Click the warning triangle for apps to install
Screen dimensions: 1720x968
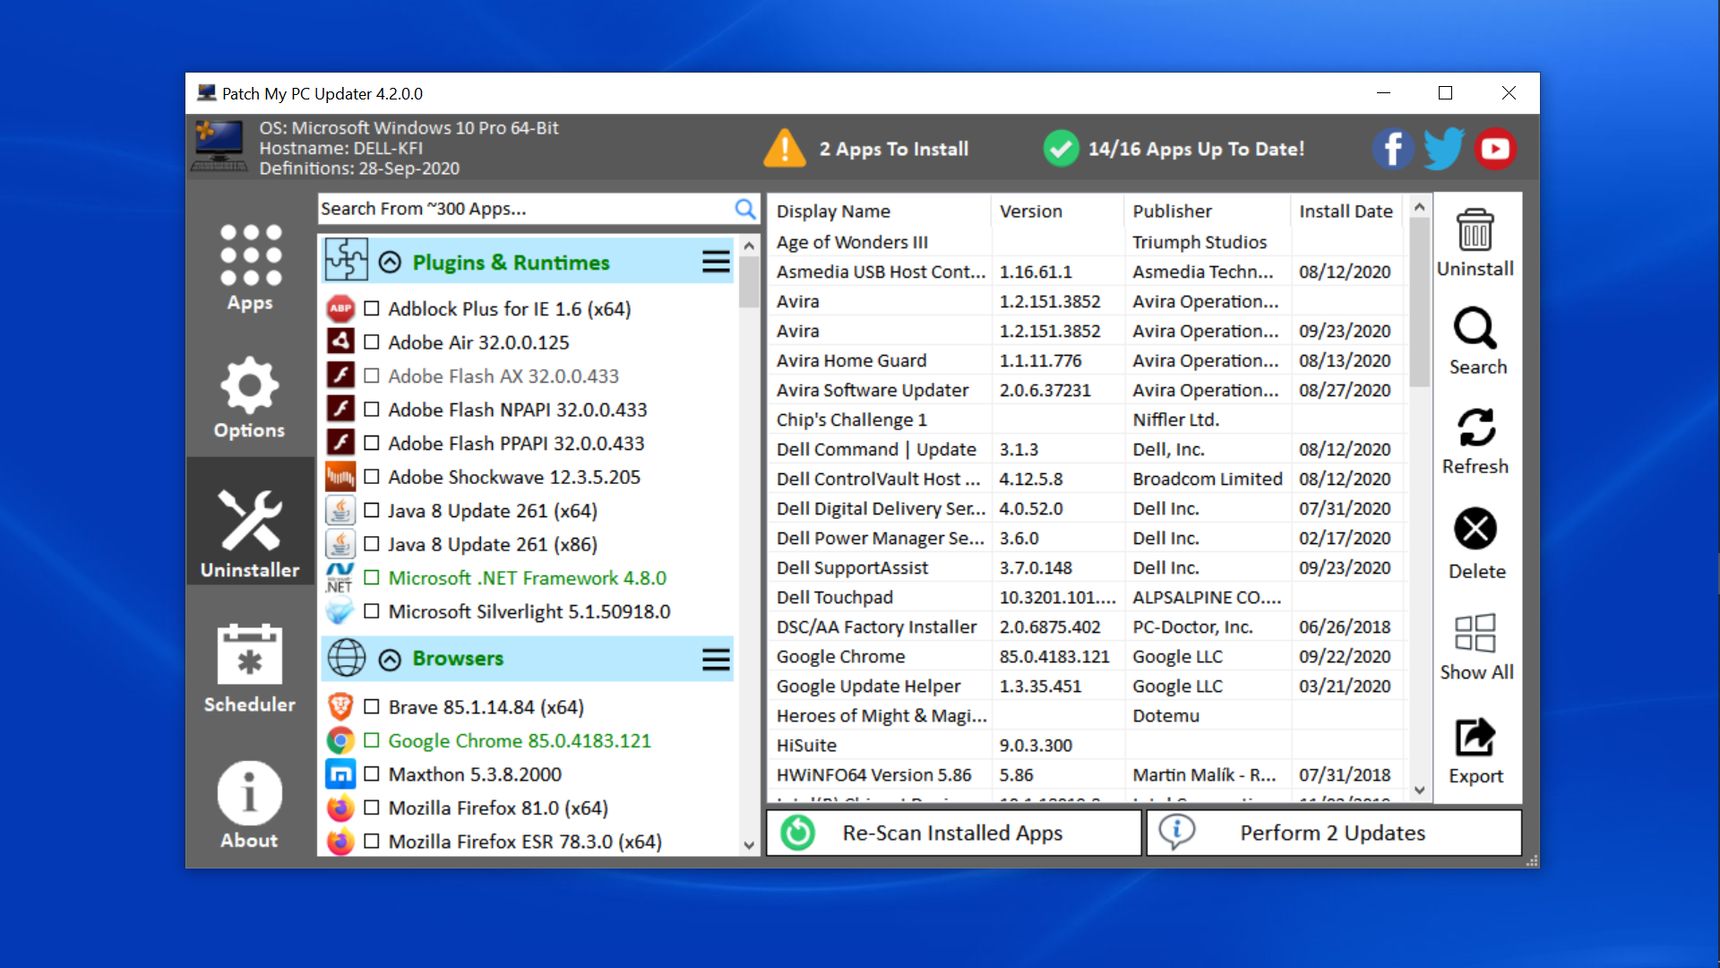pos(785,148)
